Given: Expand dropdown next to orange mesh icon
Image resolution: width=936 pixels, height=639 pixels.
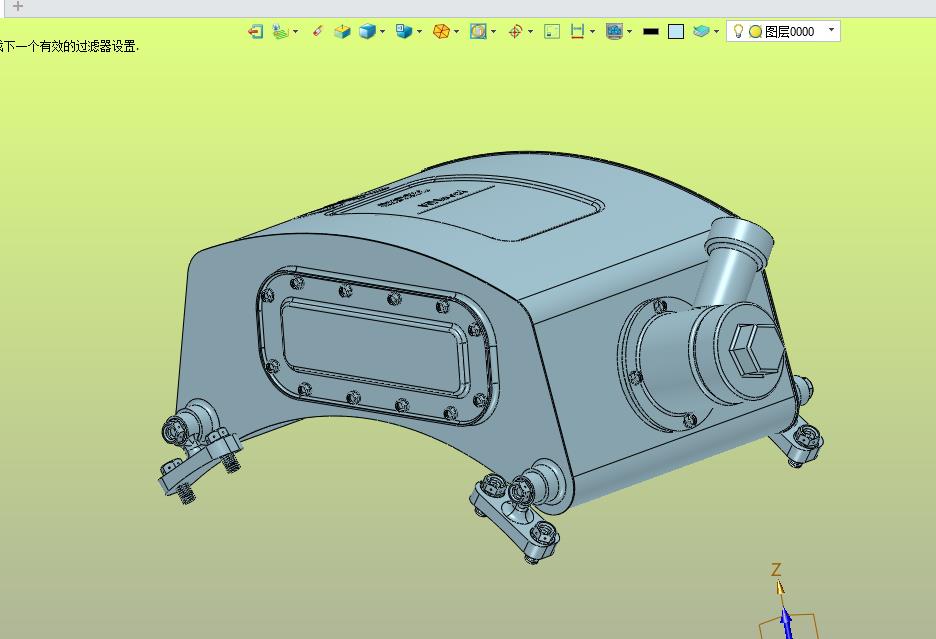Looking at the screenshot, I should pos(457,32).
